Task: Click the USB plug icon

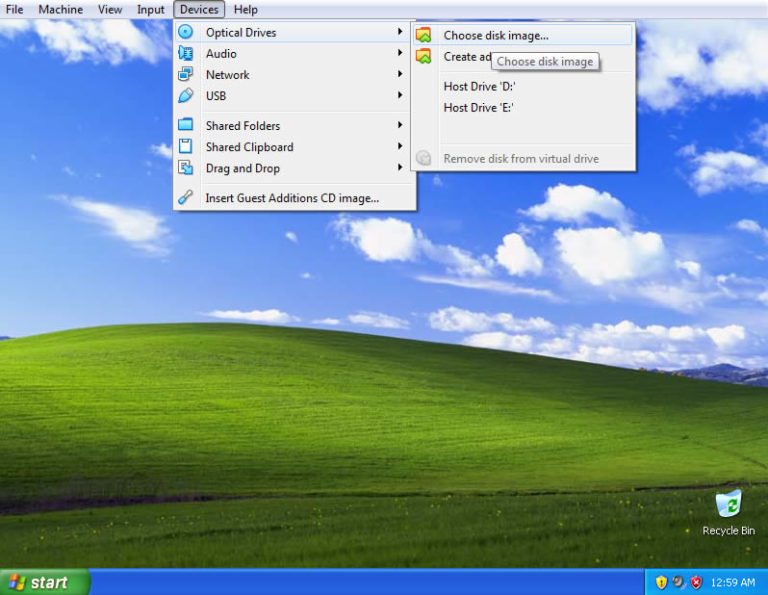Action: (x=185, y=95)
